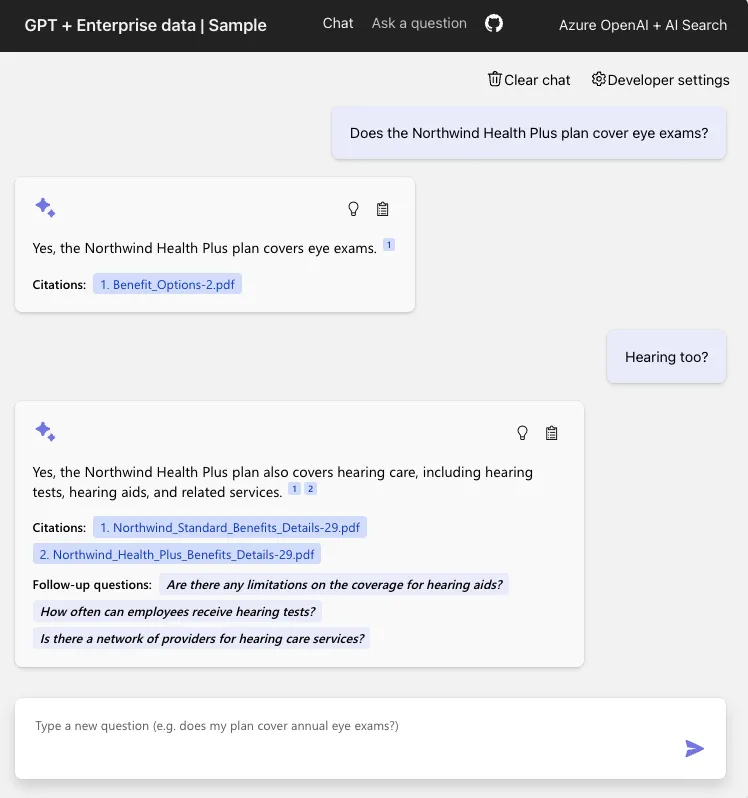Open Developer settings
Viewport: 748px width, 798px height.
click(660, 80)
